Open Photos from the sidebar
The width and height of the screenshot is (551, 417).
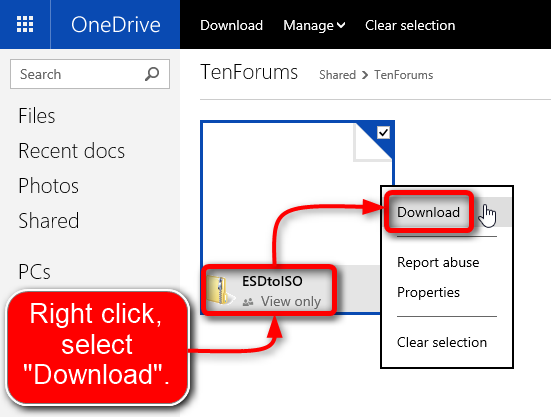pyautogui.click(x=48, y=186)
